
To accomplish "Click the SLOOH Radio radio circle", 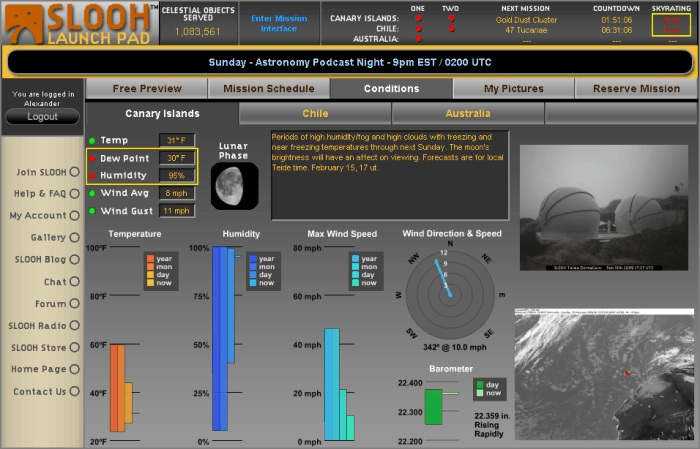I will (75, 325).
